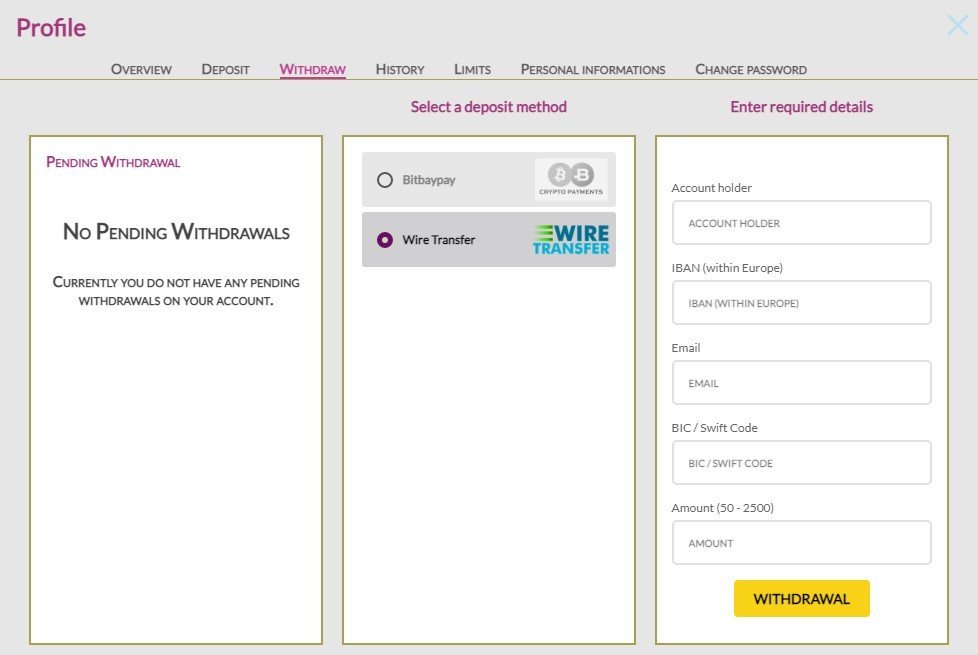Open Personal Informations tab

592,69
